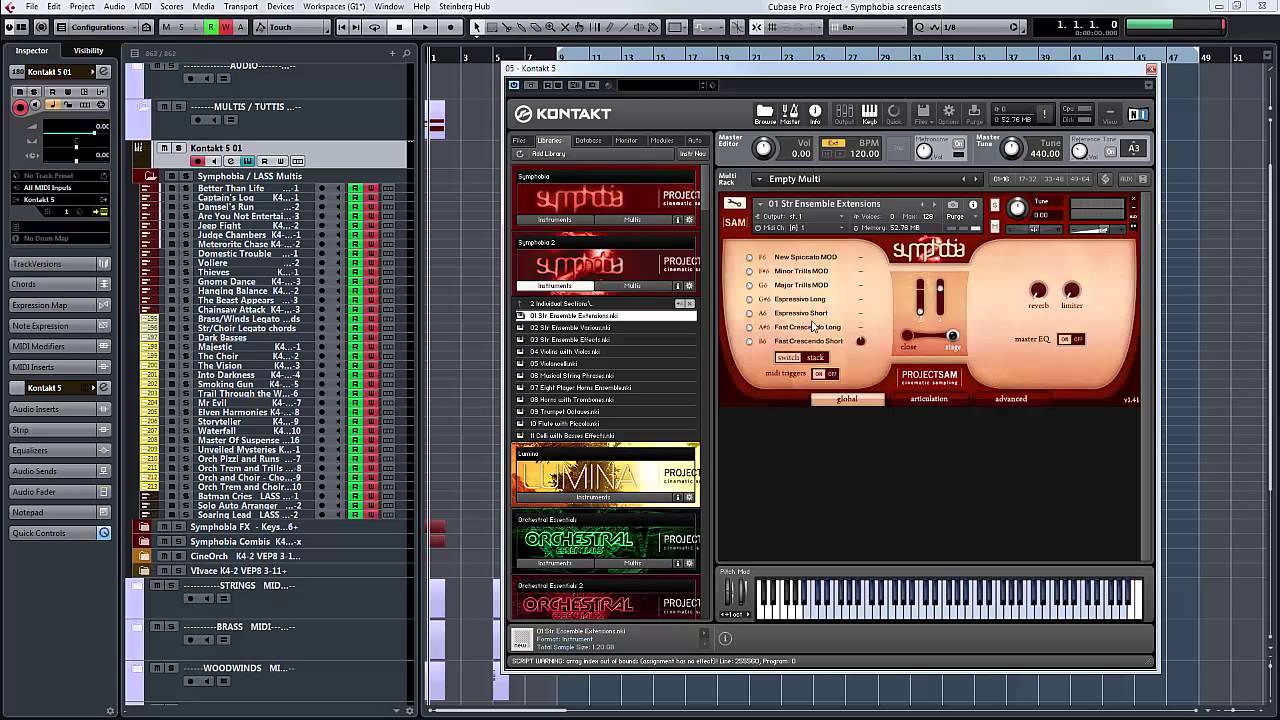Select the Minor Trills MOD articulation radio
The height and width of the screenshot is (720, 1280).
[x=749, y=271]
